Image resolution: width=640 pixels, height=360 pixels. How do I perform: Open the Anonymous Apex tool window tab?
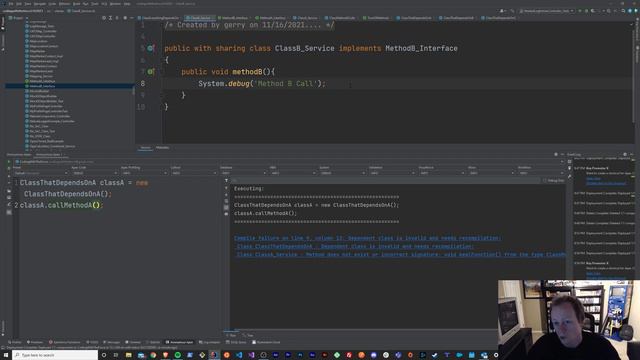coord(180,342)
